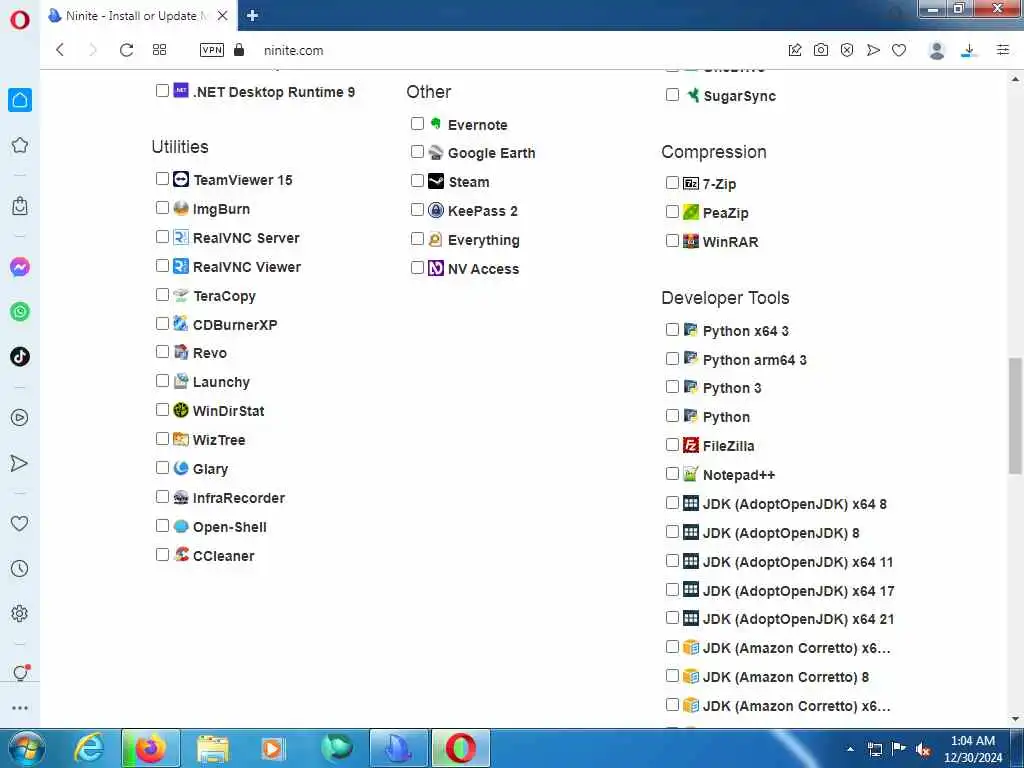Show hidden system tray icons
Image resolution: width=1024 pixels, height=768 pixels.
tap(850, 749)
